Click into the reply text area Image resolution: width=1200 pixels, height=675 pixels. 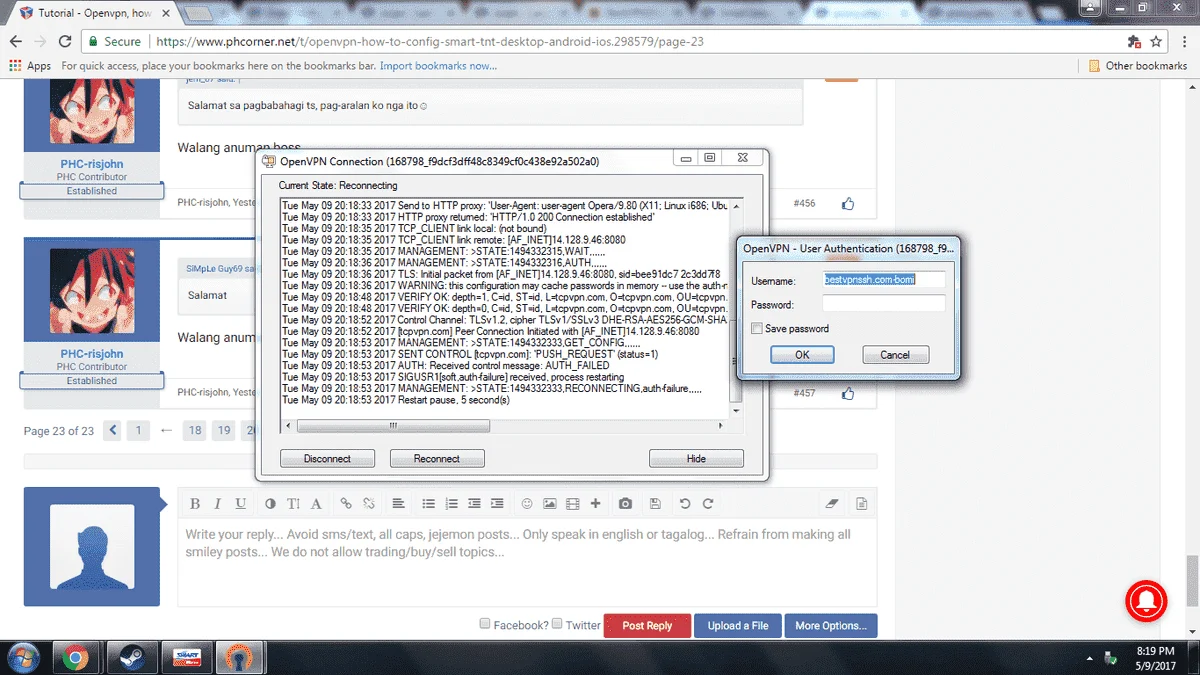(x=527, y=562)
